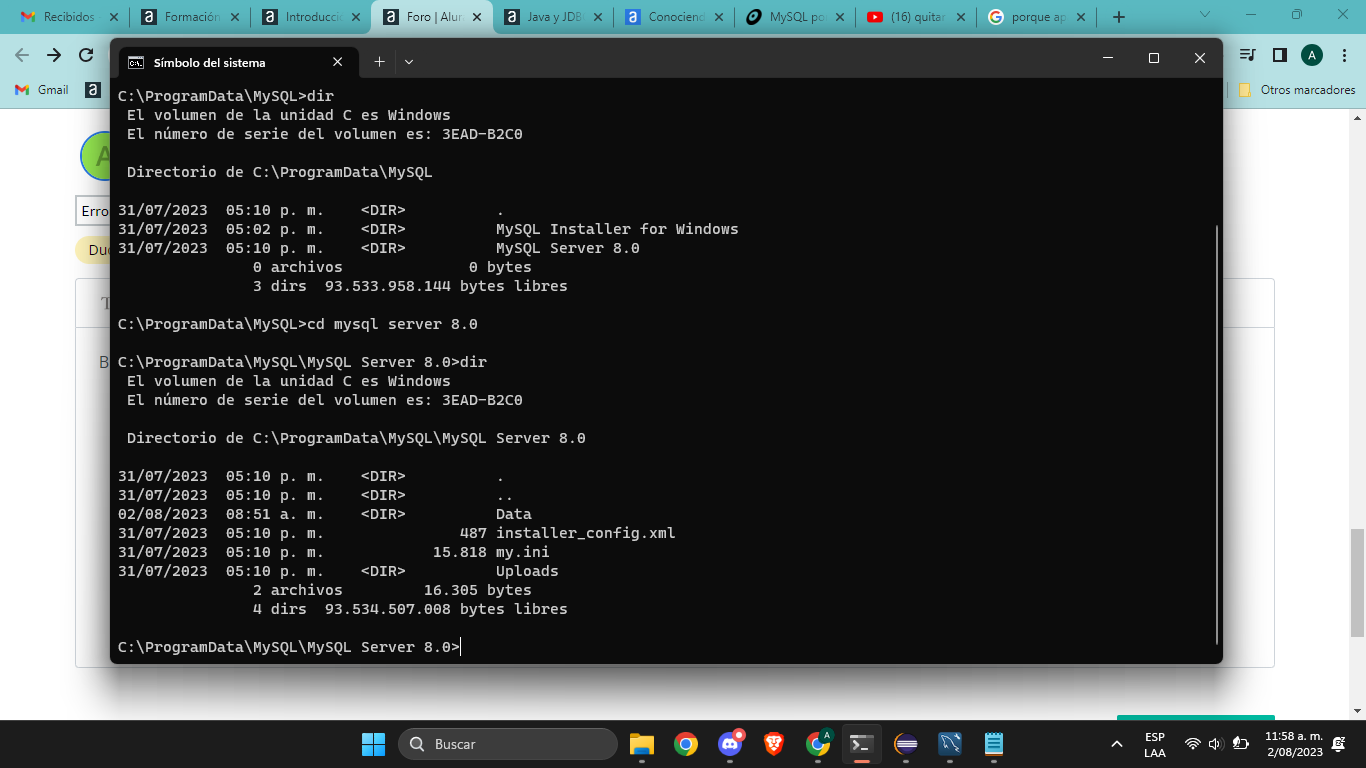1366x768 pixels.
Task: Click the terminal's vertical scrollbar
Action: pyautogui.click(x=1216, y=435)
